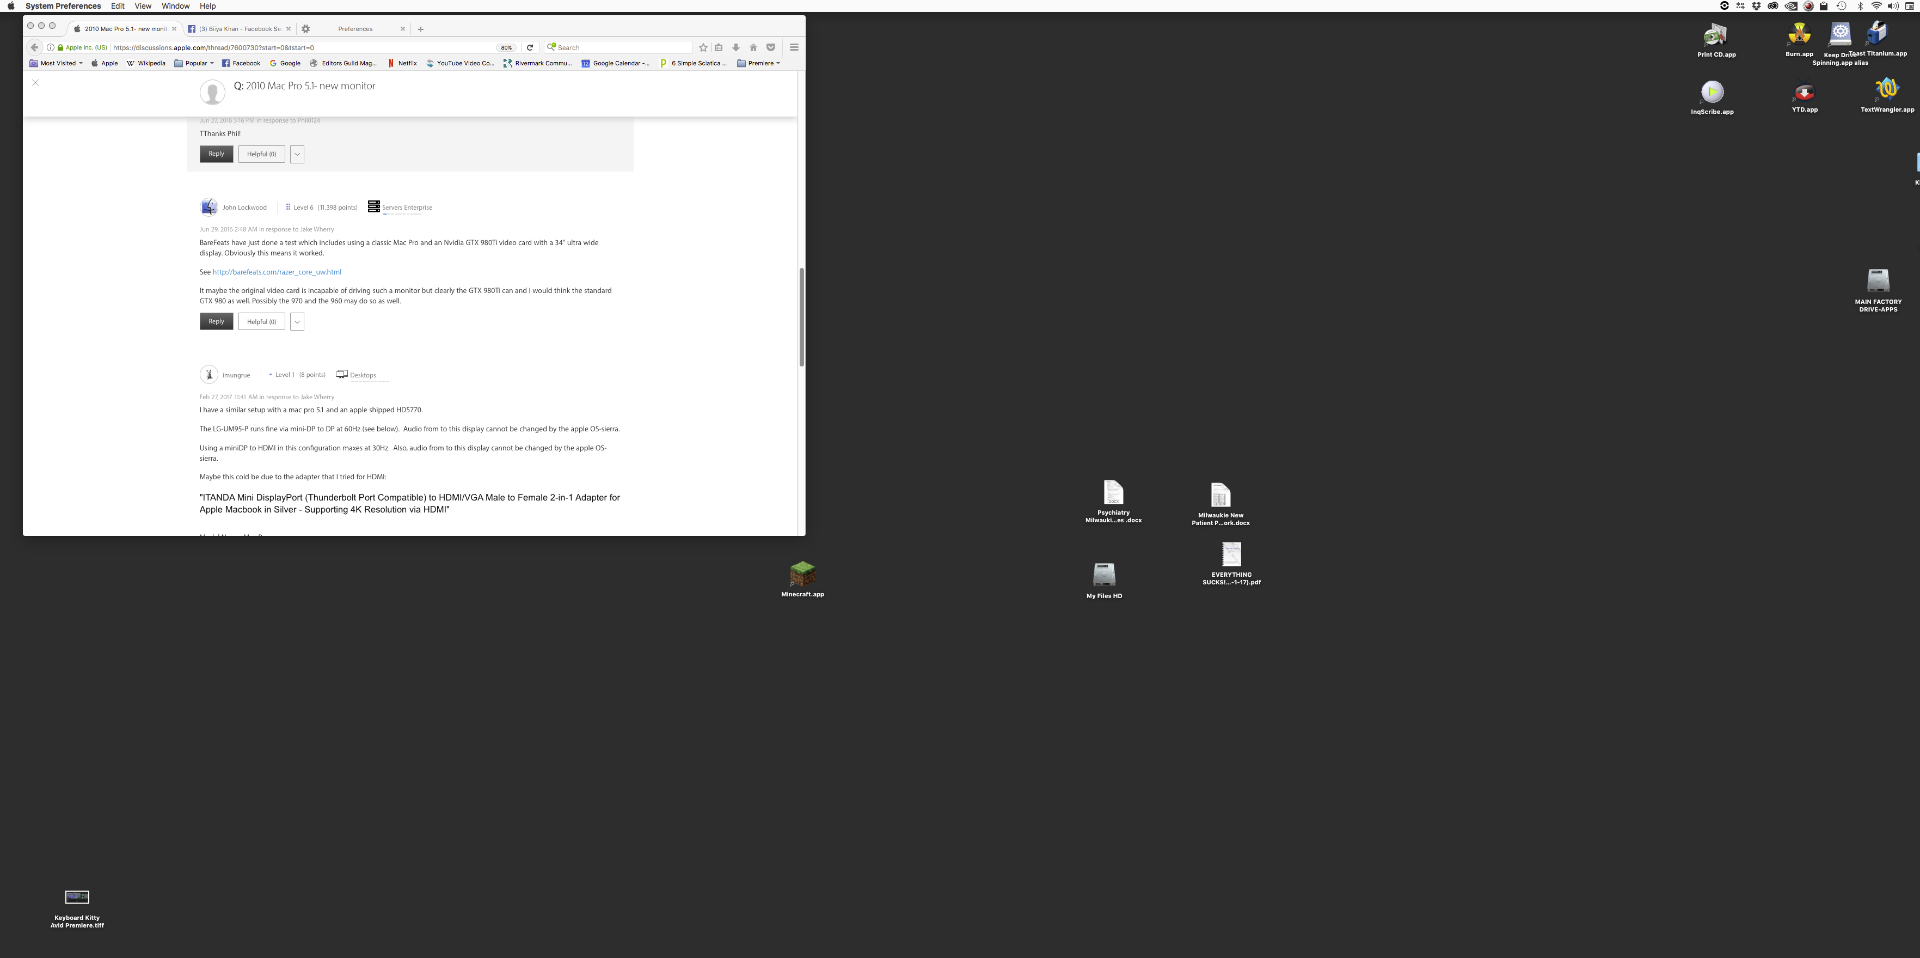1920x958 pixels.
Task: Open the barefeats.com link in the post
Action: (277, 272)
